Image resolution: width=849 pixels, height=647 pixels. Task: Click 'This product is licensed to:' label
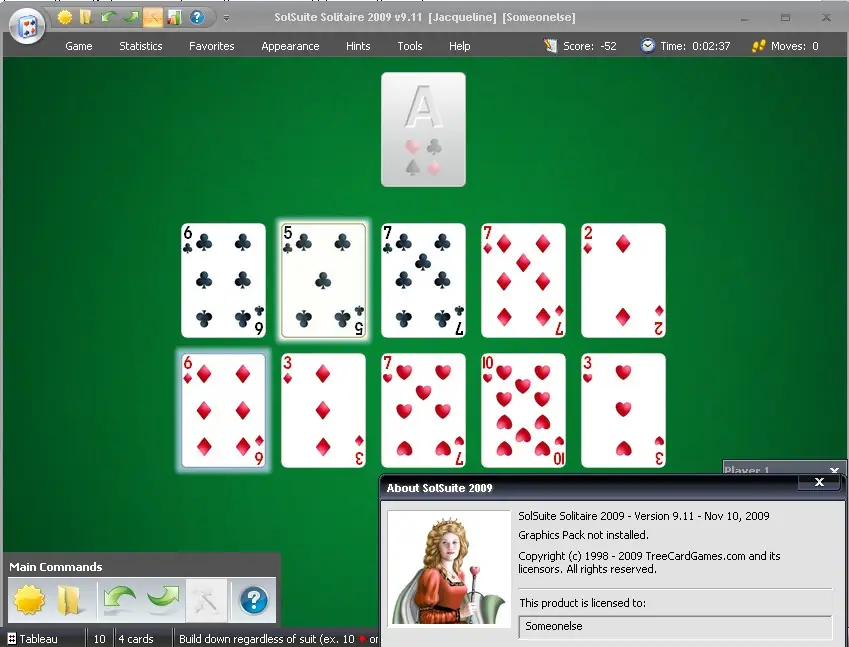(583, 603)
